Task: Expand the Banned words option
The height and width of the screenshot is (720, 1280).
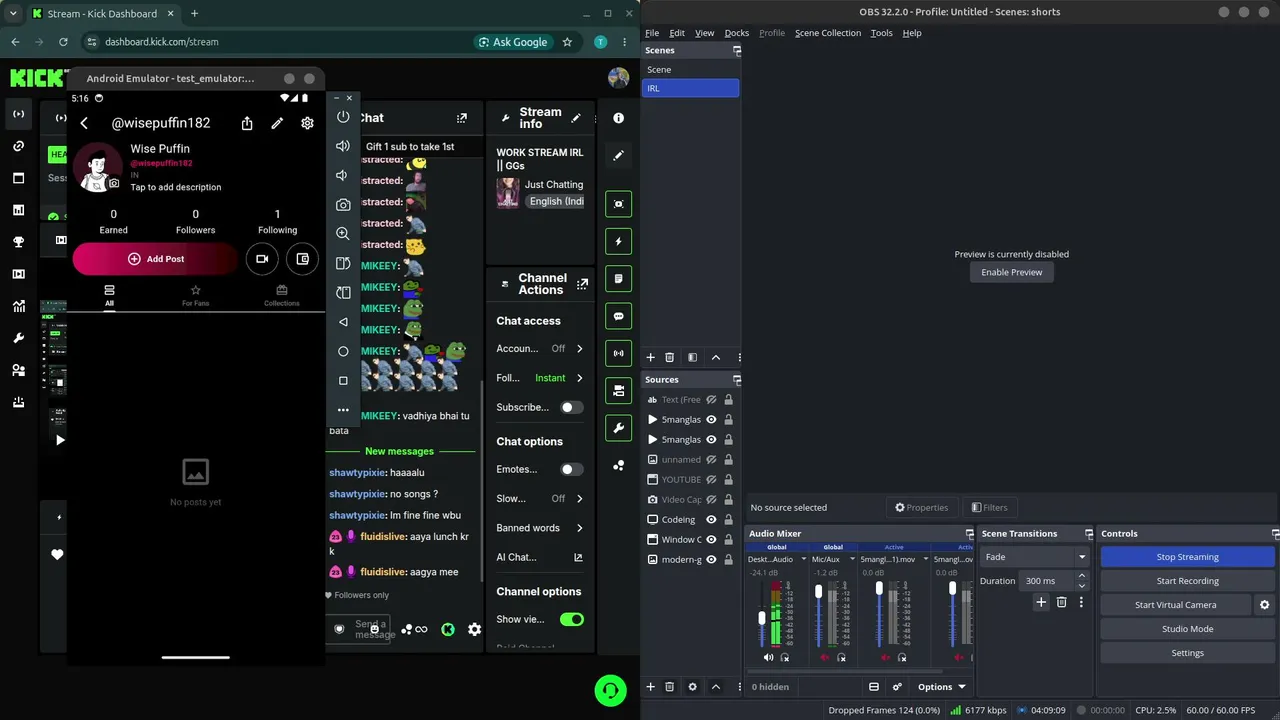Action: (580, 528)
